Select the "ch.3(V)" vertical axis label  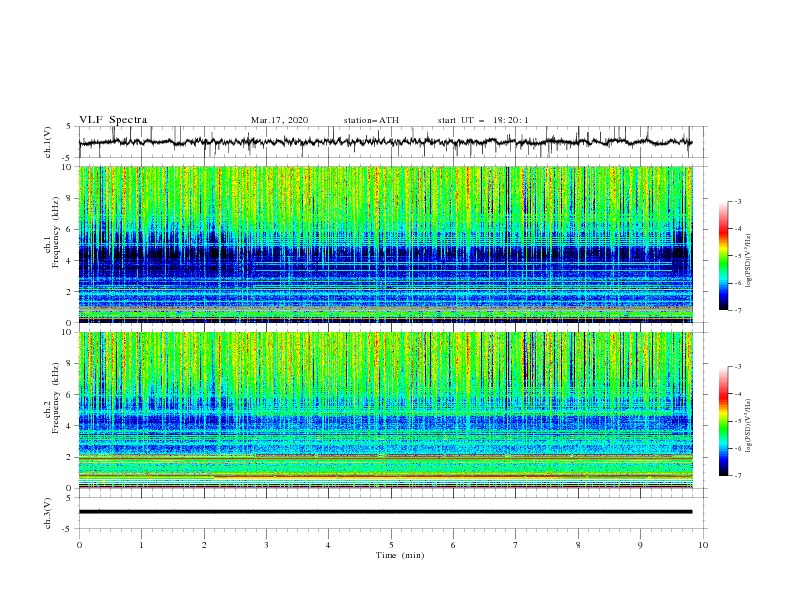pyautogui.click(x=48, y=513)
